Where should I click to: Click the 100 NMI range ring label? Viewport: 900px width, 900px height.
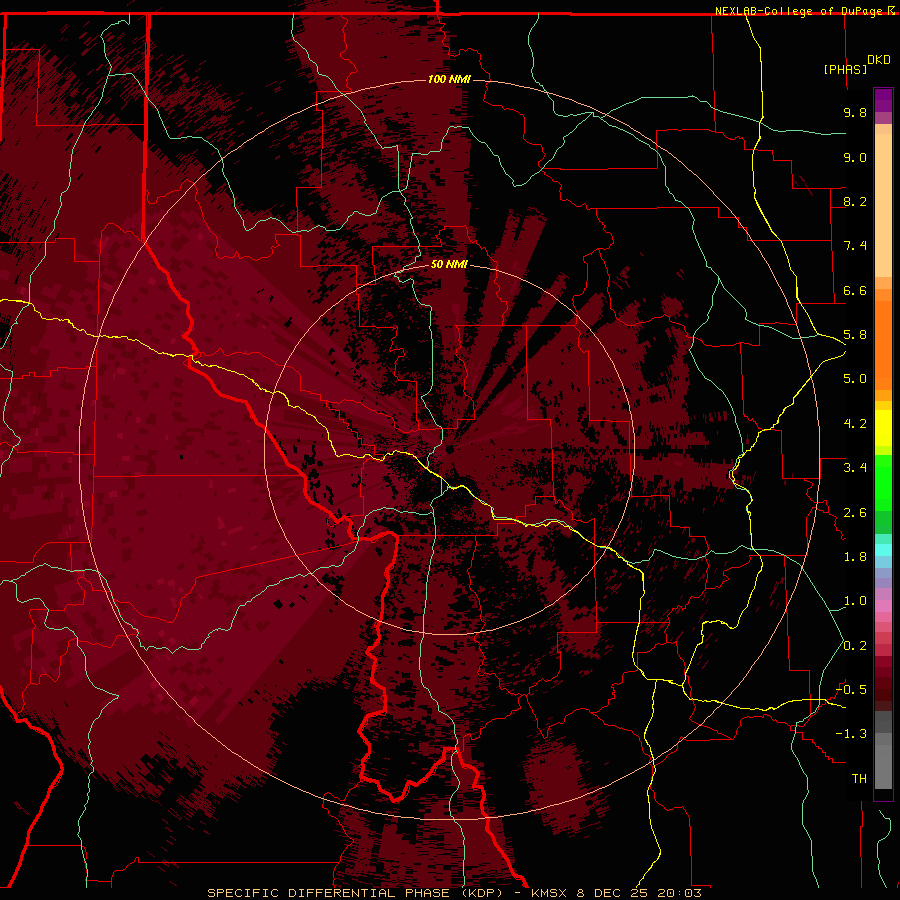tap(449, 79)
